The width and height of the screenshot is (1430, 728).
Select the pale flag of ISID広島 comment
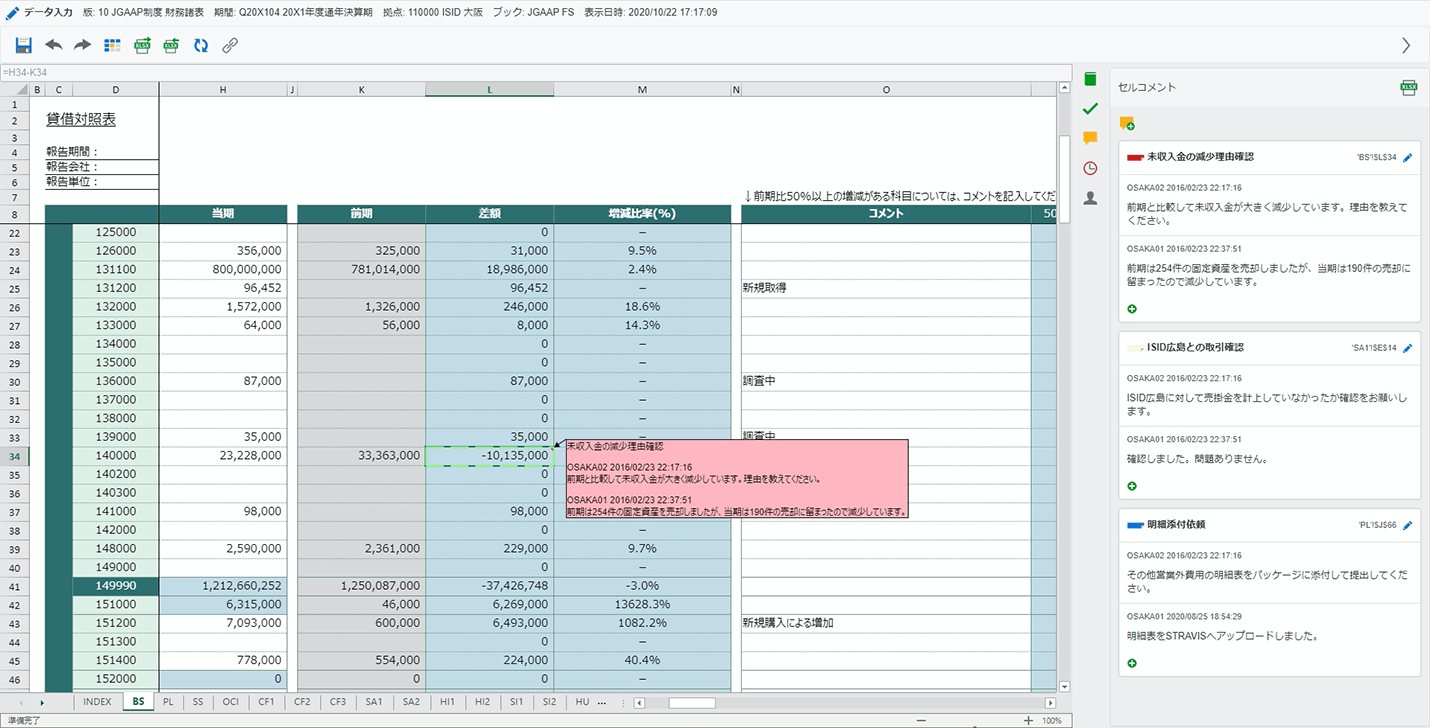(x=1135, y=348)
